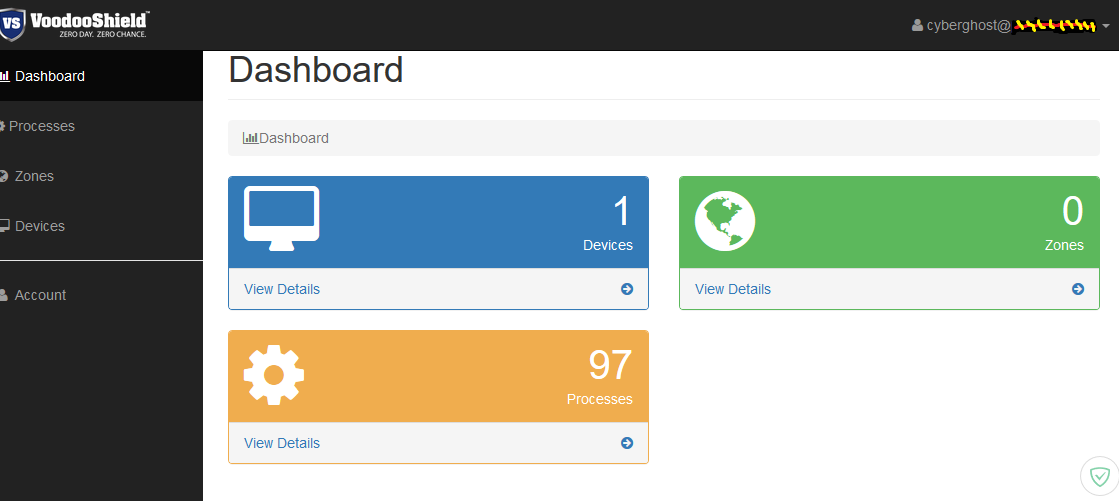
Task: Click the arrow icon in Devices card footer
Action: click(627, 289)
